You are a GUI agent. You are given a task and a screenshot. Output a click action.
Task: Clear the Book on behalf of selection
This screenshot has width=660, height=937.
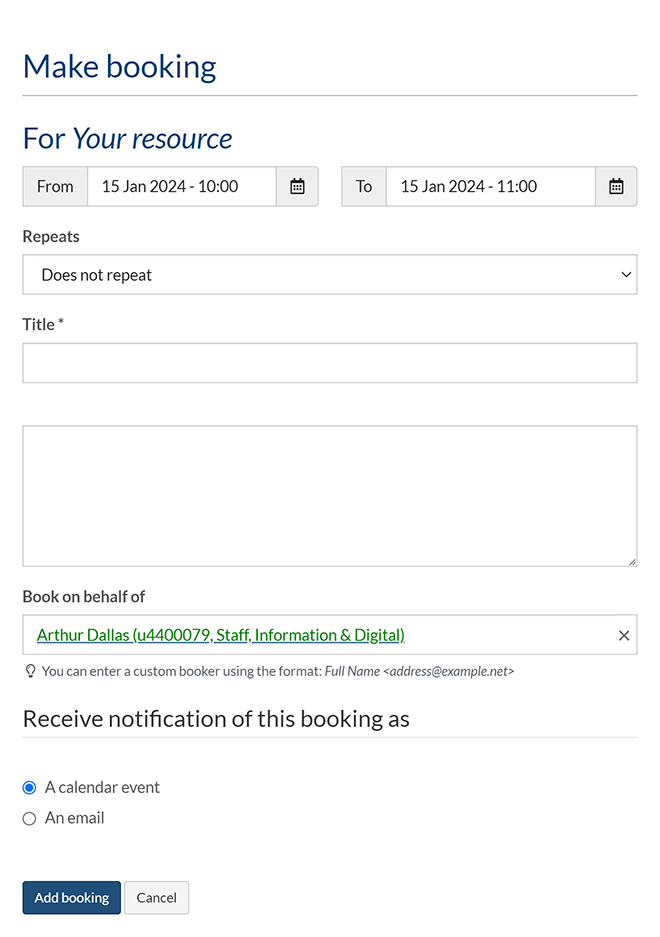(x=624, y=635)
